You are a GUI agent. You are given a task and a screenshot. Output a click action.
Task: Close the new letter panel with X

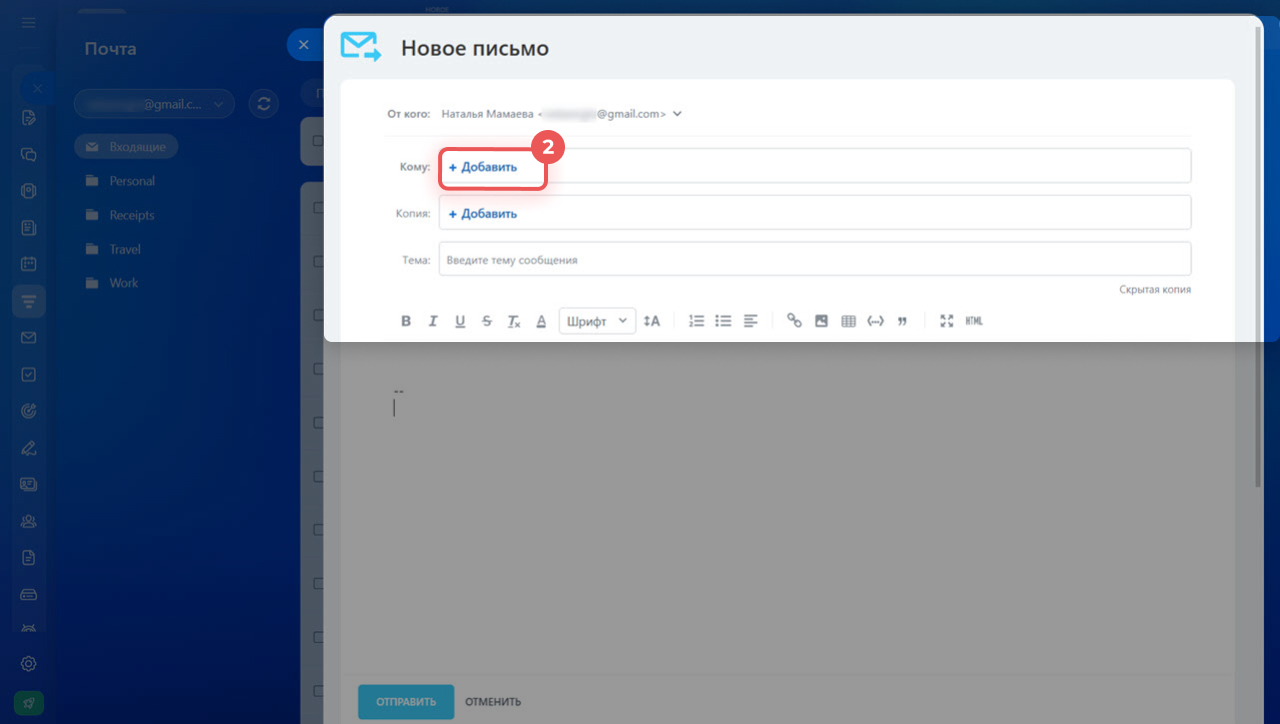coord(304,45)
